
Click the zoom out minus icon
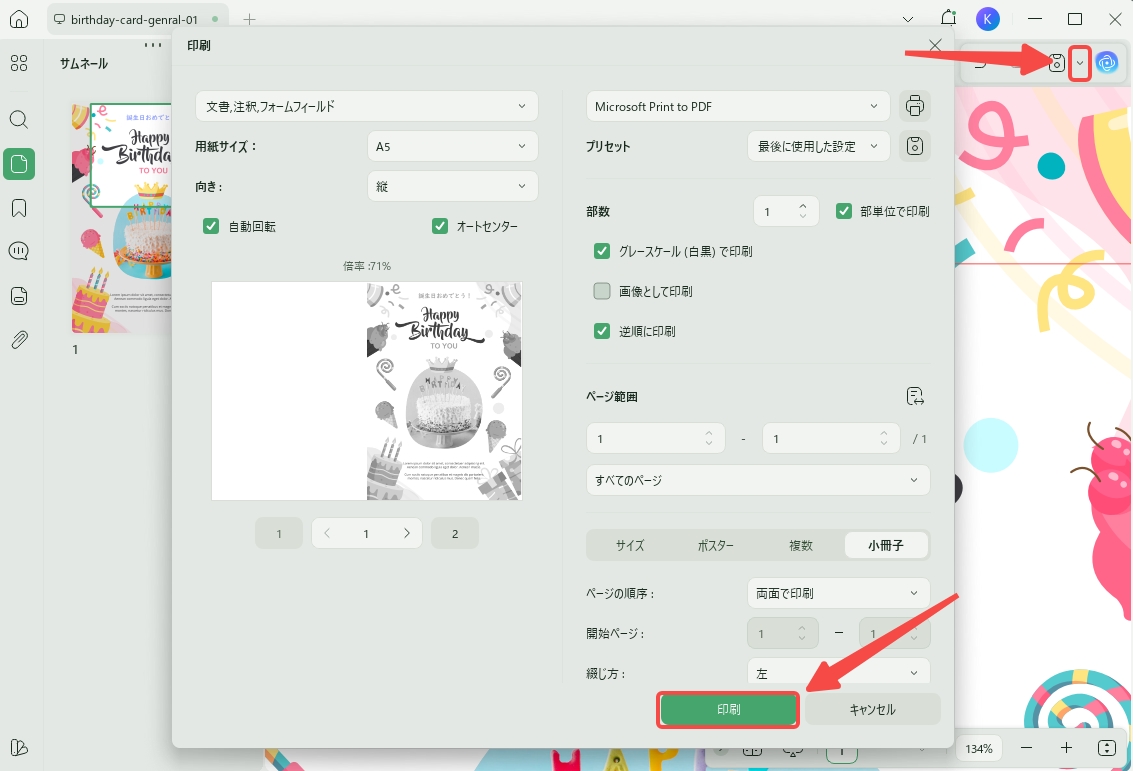tap(1027, 749)
